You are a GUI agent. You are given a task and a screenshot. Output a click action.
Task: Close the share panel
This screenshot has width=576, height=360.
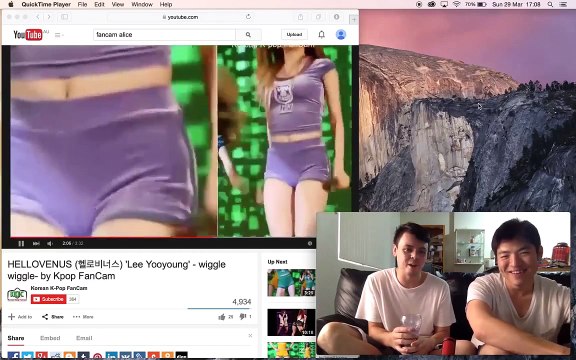[x=250, y=336]
